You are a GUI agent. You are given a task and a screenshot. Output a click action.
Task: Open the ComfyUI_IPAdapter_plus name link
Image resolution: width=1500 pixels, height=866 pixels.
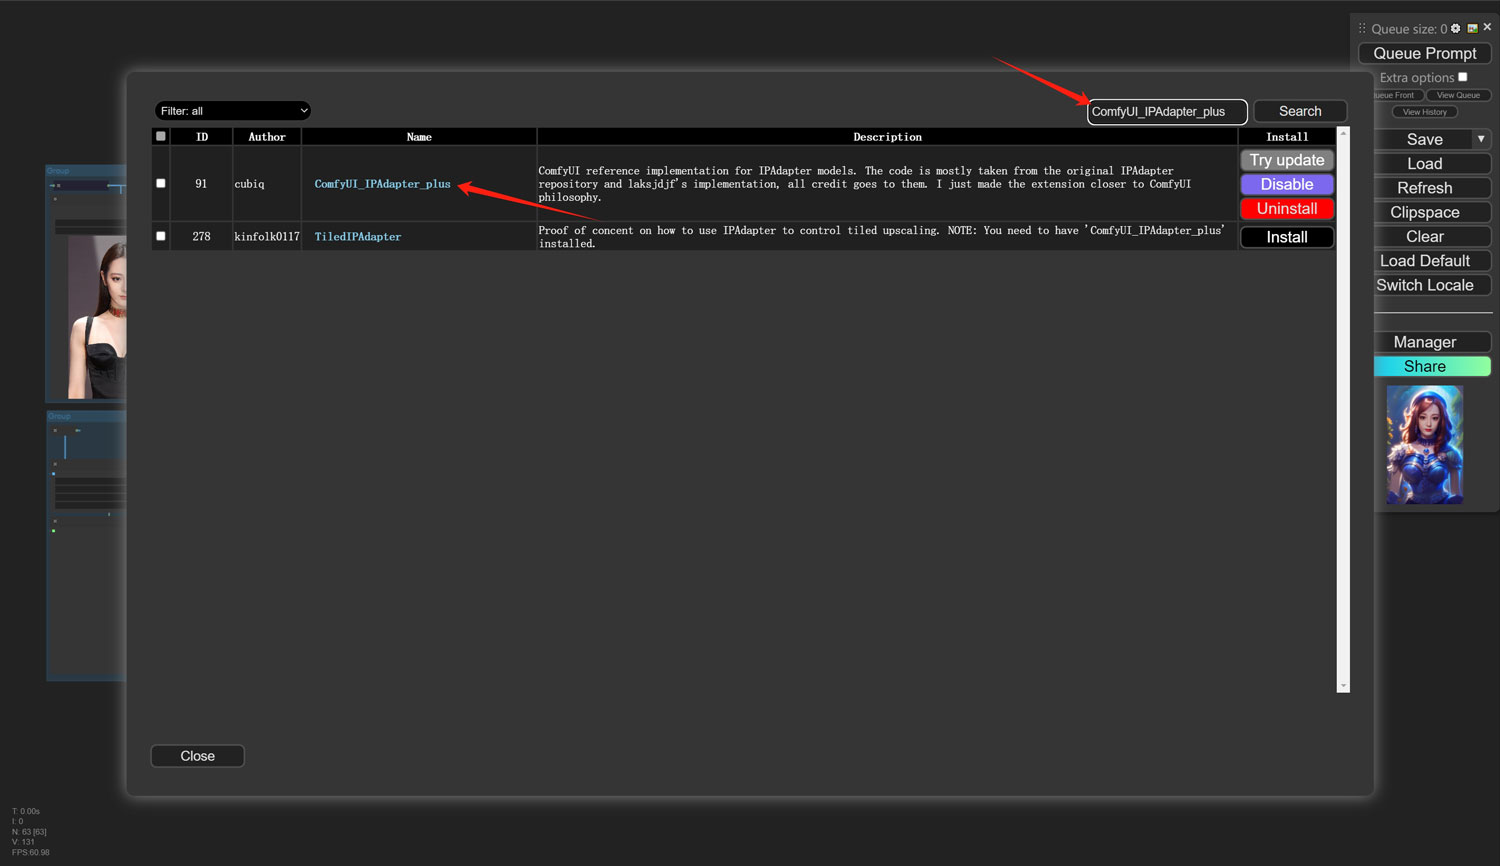(382, 184)
